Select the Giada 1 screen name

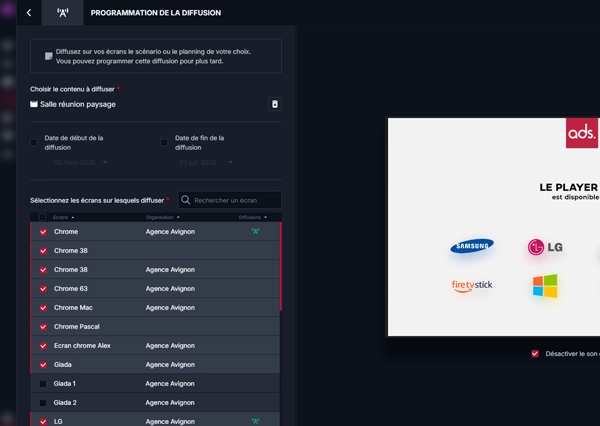(64, 384)
